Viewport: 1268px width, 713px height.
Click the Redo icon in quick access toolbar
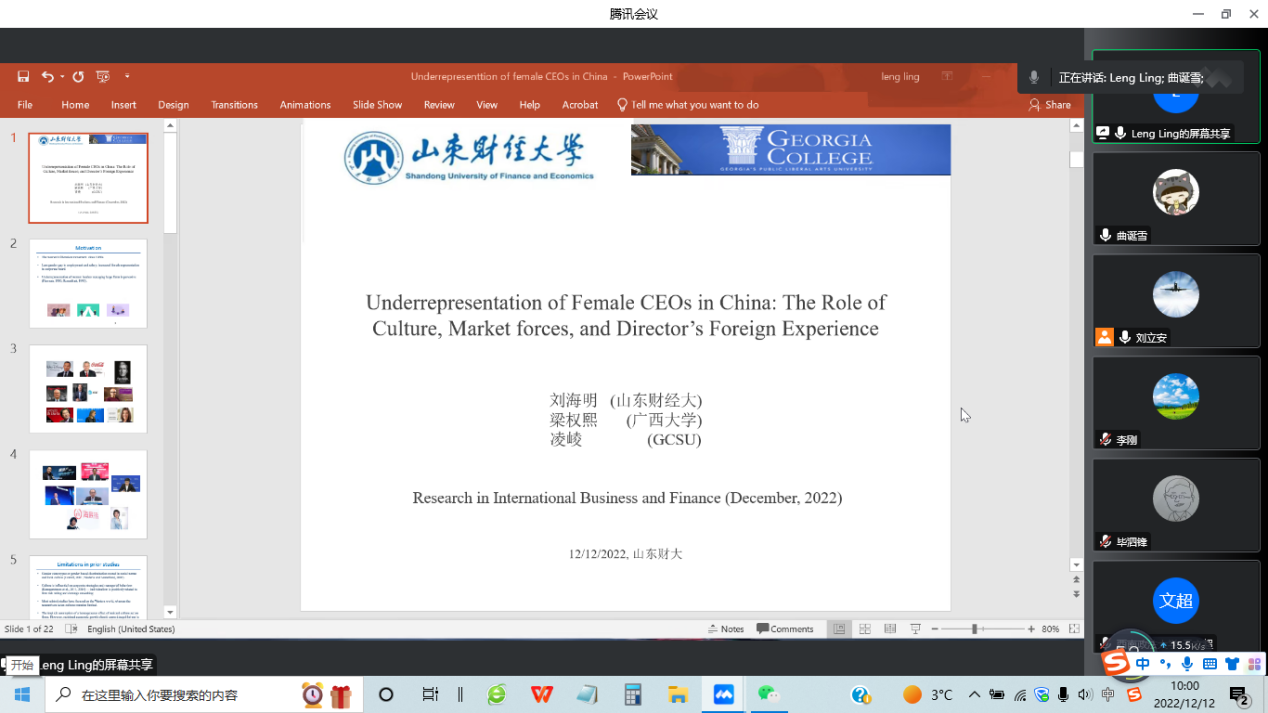(x=78, y=77)
